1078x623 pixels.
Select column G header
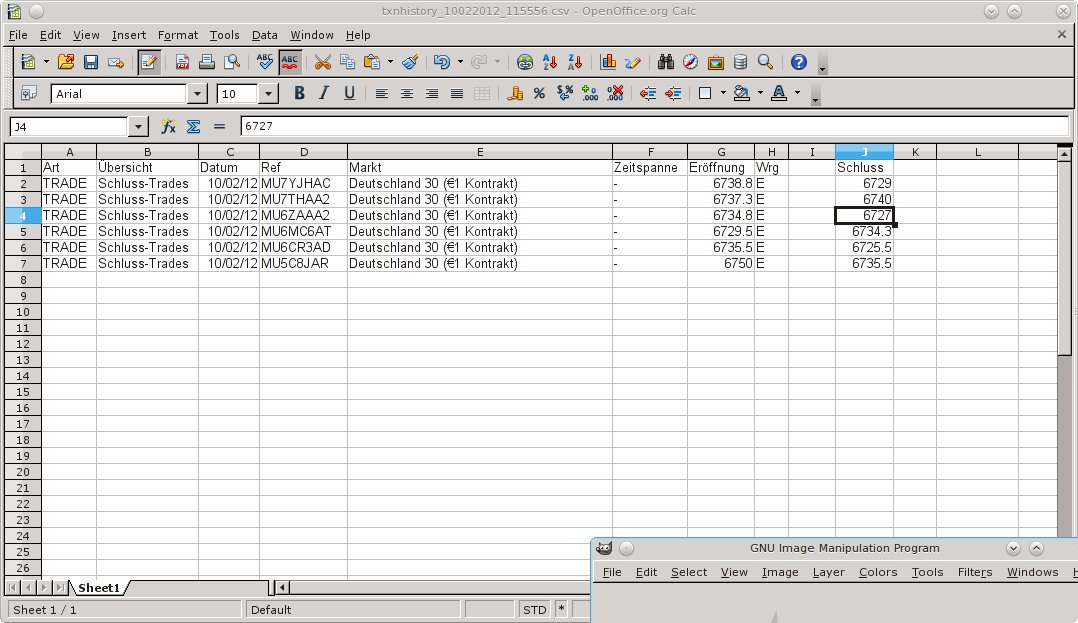click(720, 152)
